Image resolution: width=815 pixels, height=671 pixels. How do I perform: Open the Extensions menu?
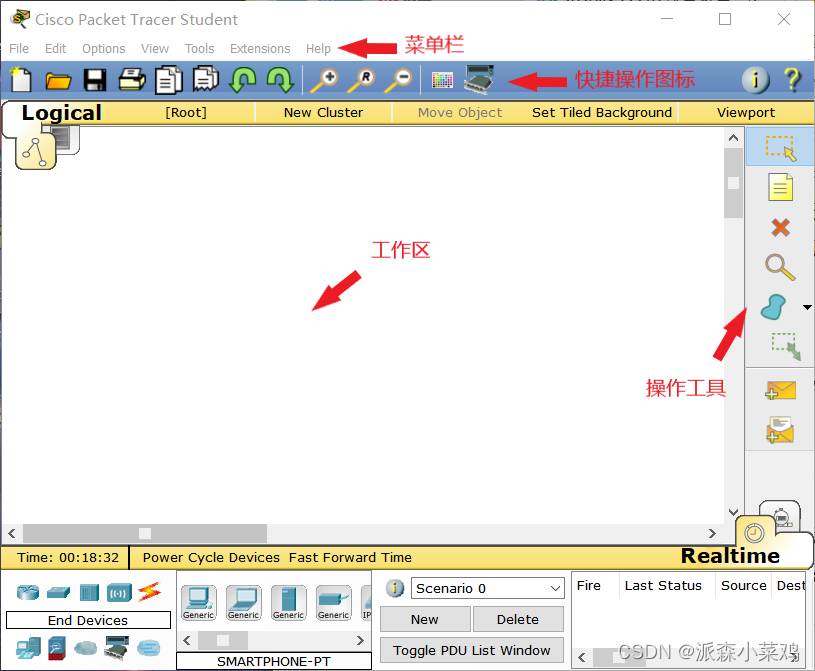(260, 48)
